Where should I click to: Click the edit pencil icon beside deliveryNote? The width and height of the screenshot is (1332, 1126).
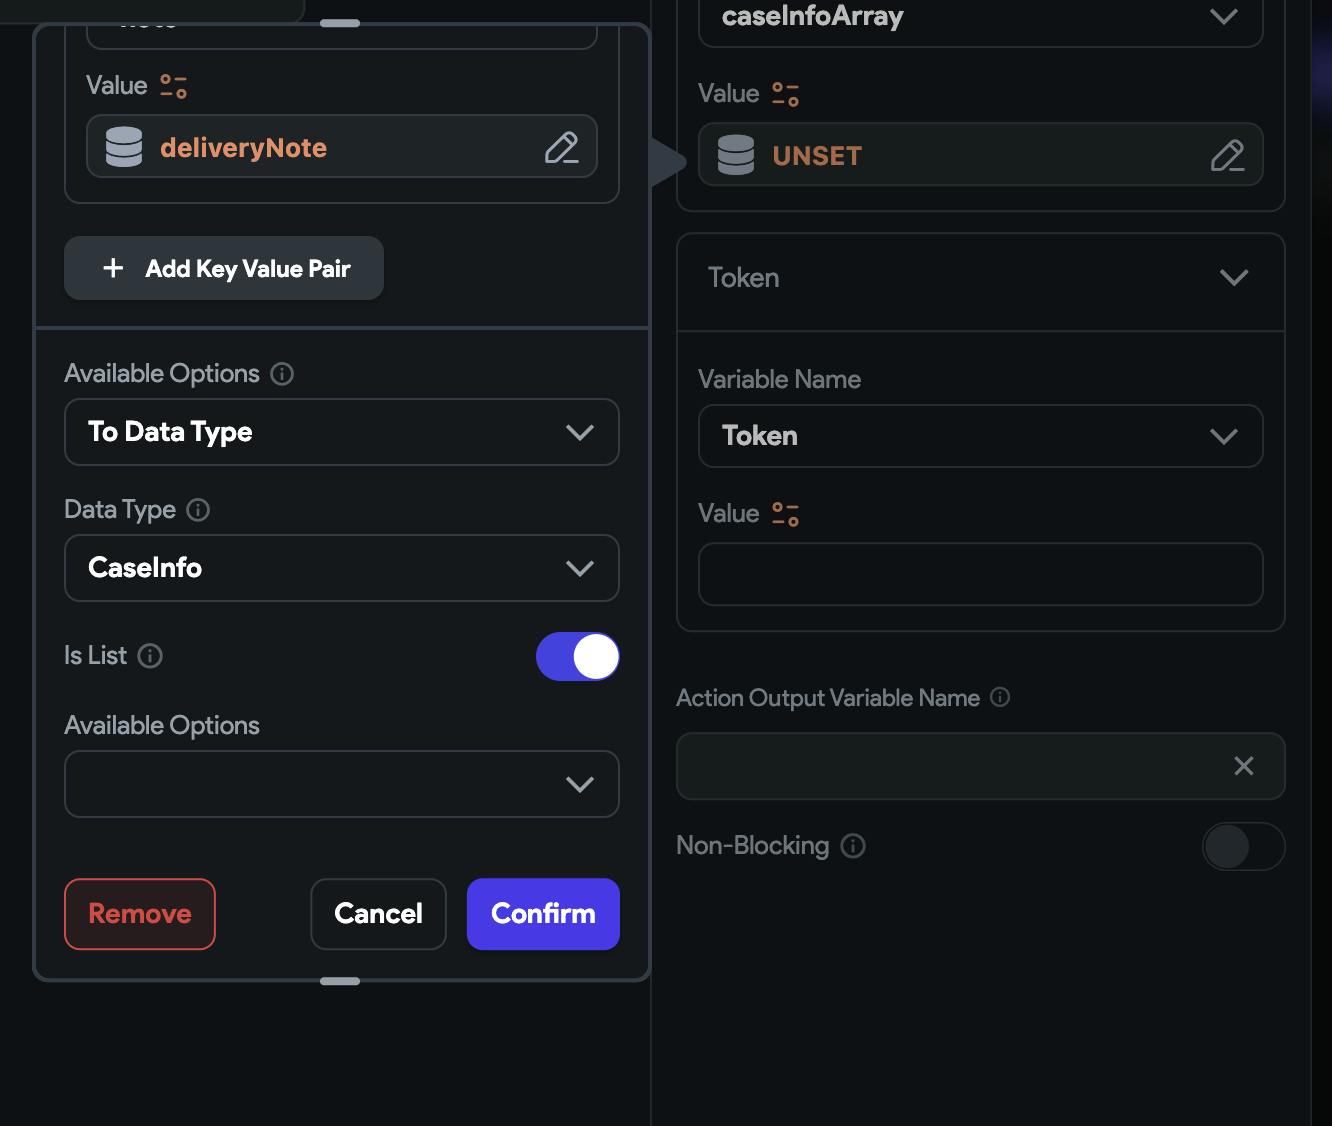[x=561, y=148]
